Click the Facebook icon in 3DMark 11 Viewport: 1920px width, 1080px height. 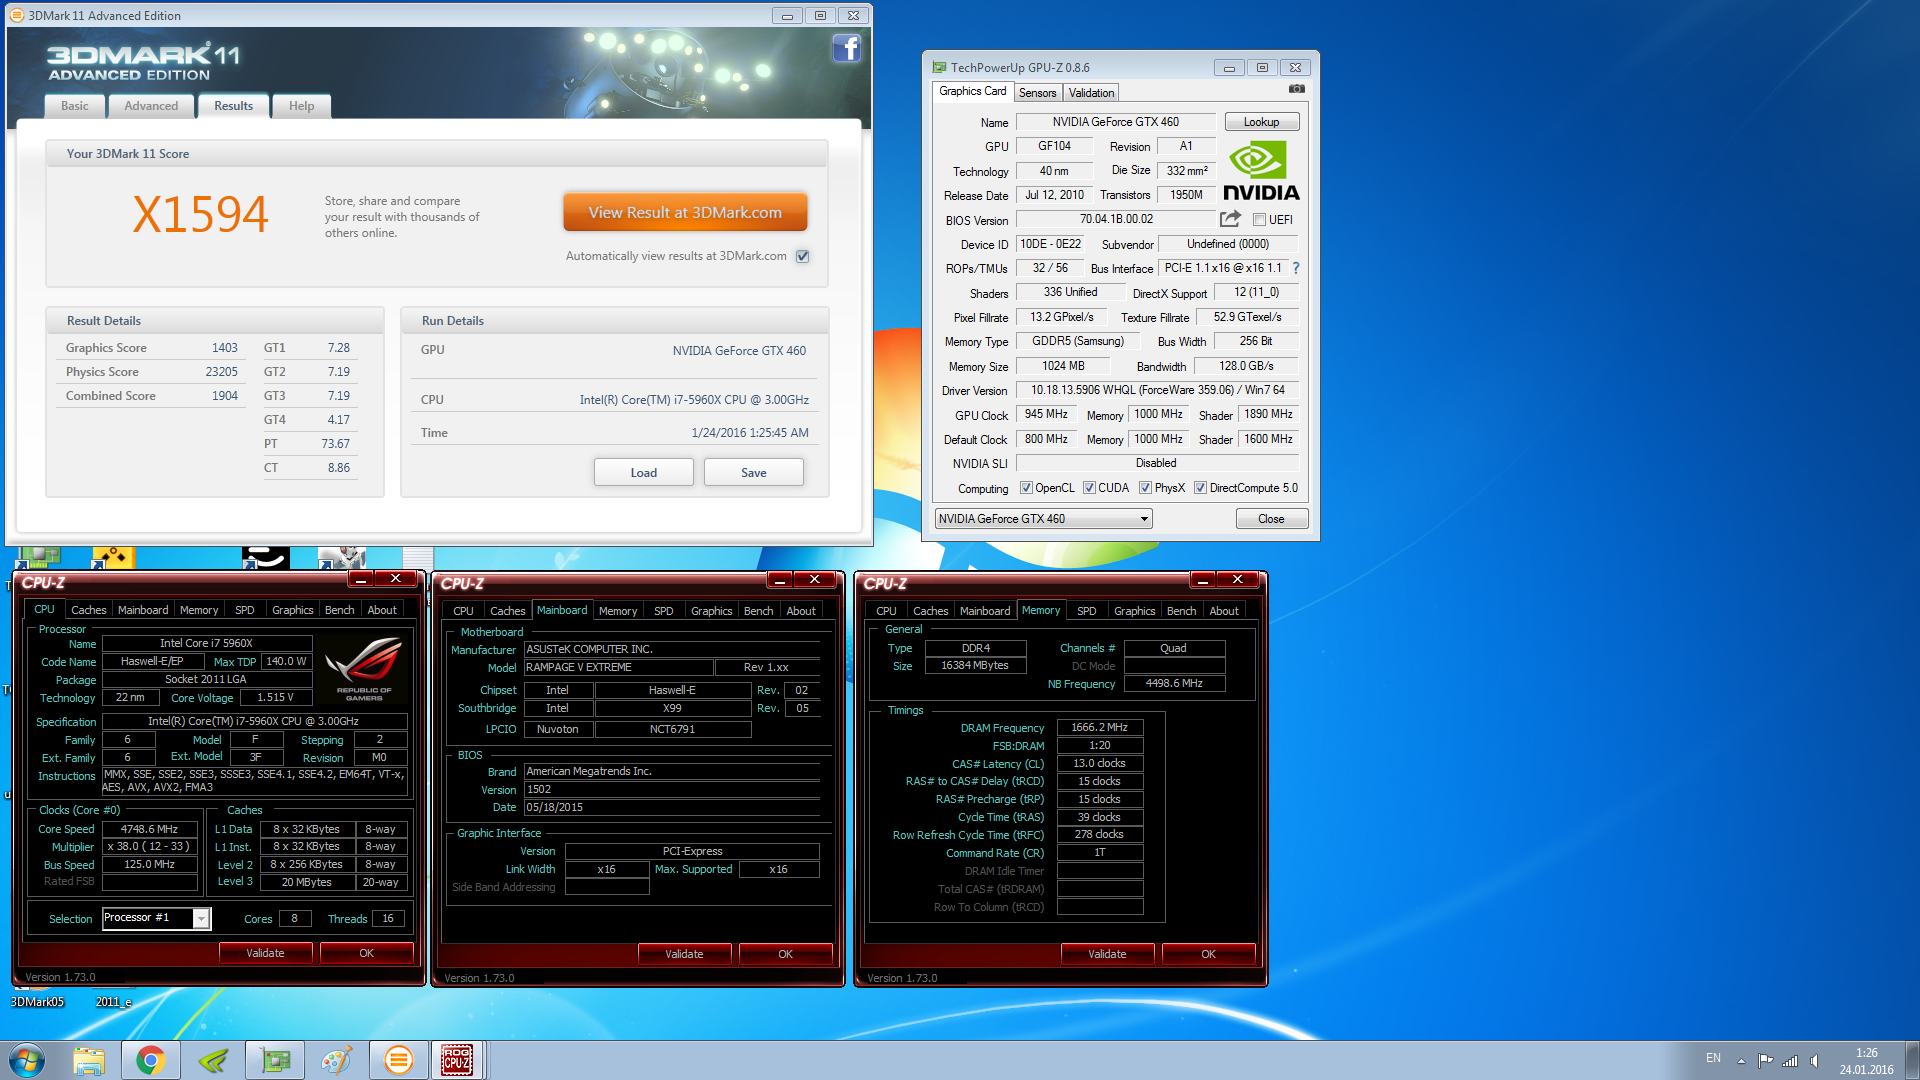point(846,48)
